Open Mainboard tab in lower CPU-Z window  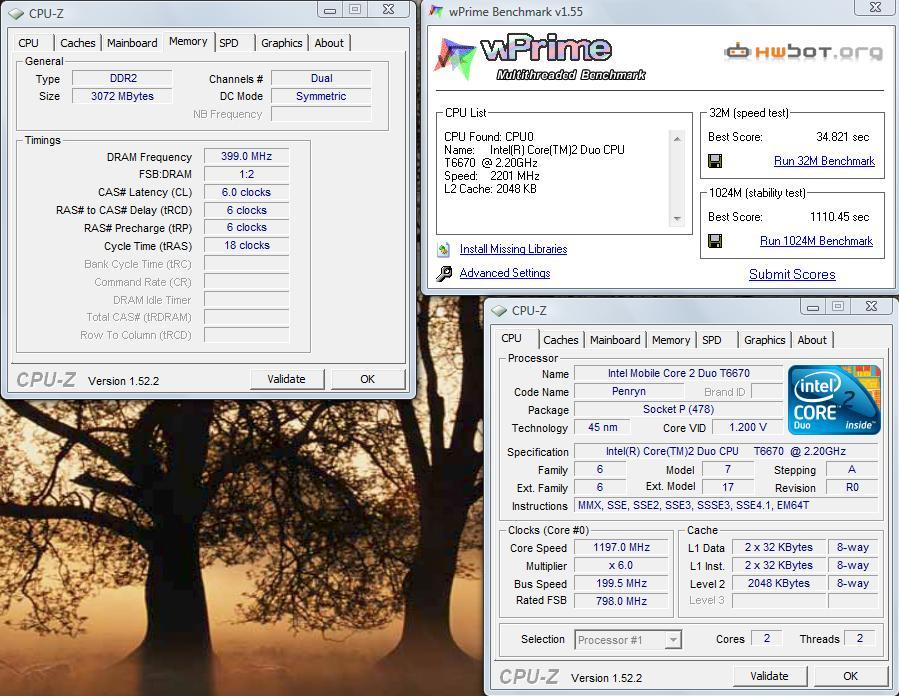pyautogui.click(x=615, y=340)
